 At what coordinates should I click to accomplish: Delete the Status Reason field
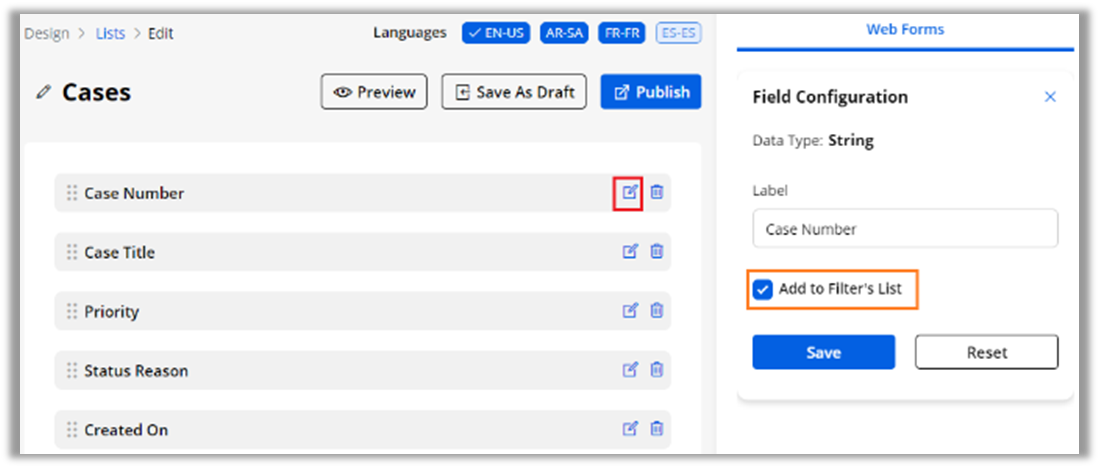[x=656, y=370]
